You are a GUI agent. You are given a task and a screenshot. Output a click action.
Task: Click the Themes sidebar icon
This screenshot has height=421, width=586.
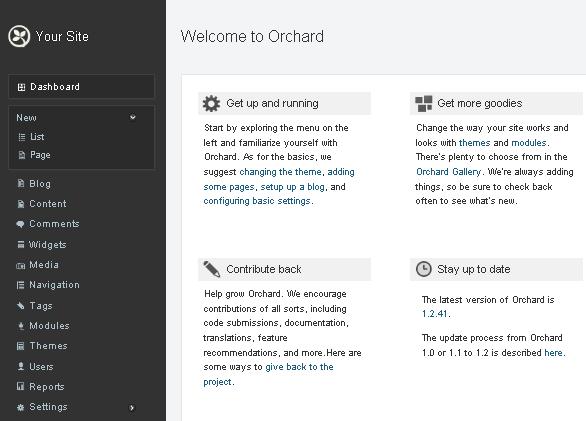(21, 346)
